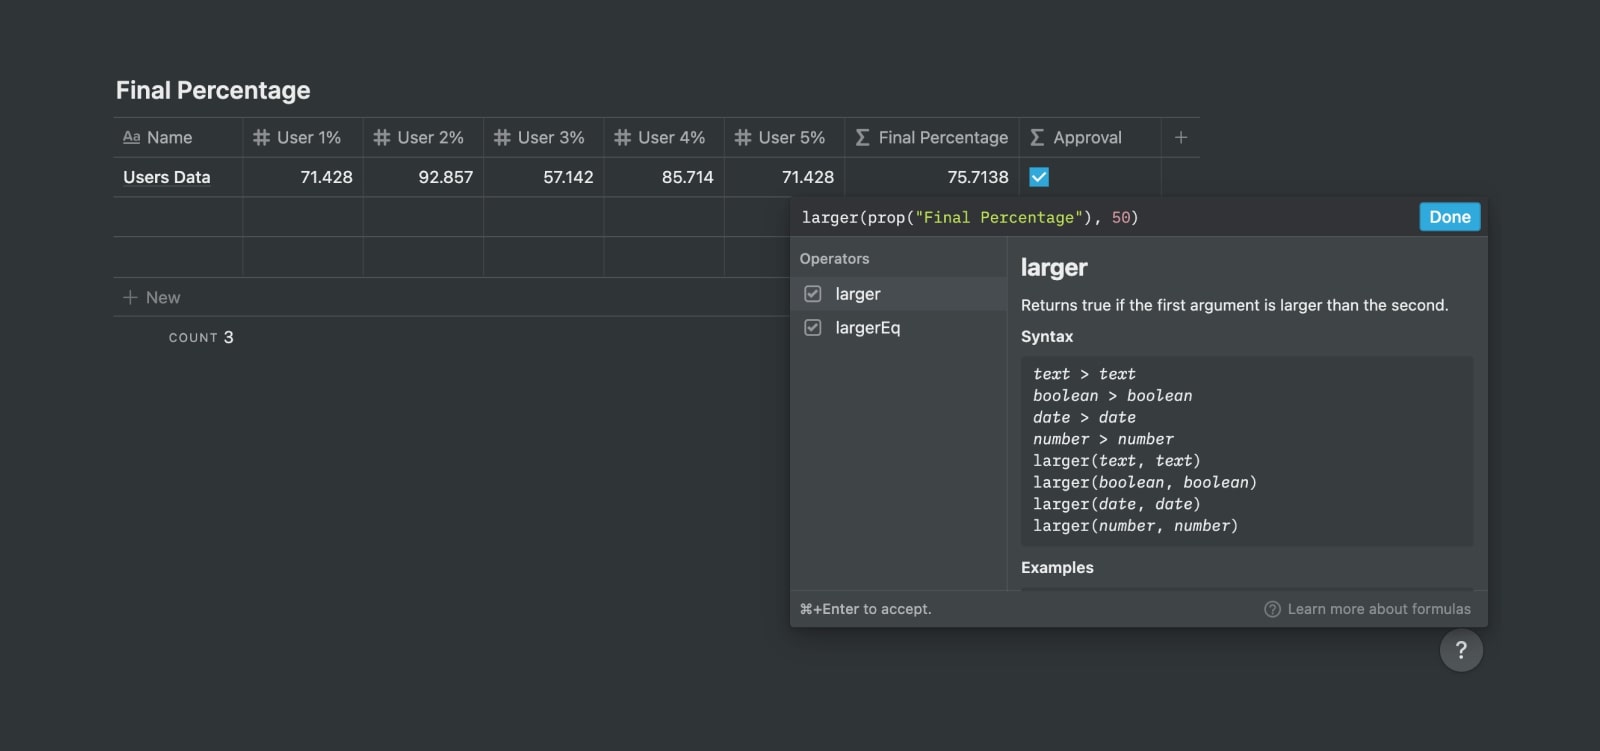Click the Examples heading
Image resolution: width=1600 pixels, height=751 pixels.
point(1057,567)
